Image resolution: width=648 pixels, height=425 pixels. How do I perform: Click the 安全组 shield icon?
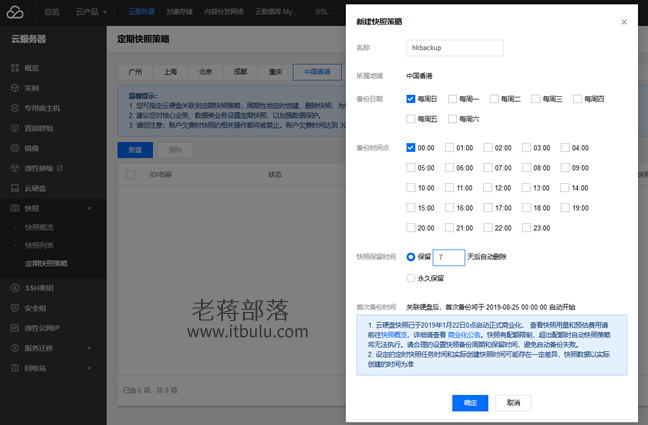(x=15, y=308)
